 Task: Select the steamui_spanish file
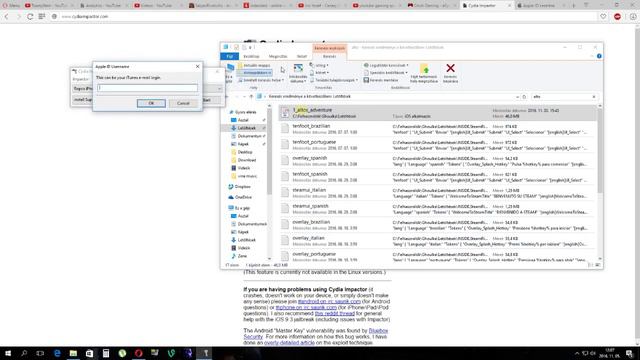[x=437, y=209]
